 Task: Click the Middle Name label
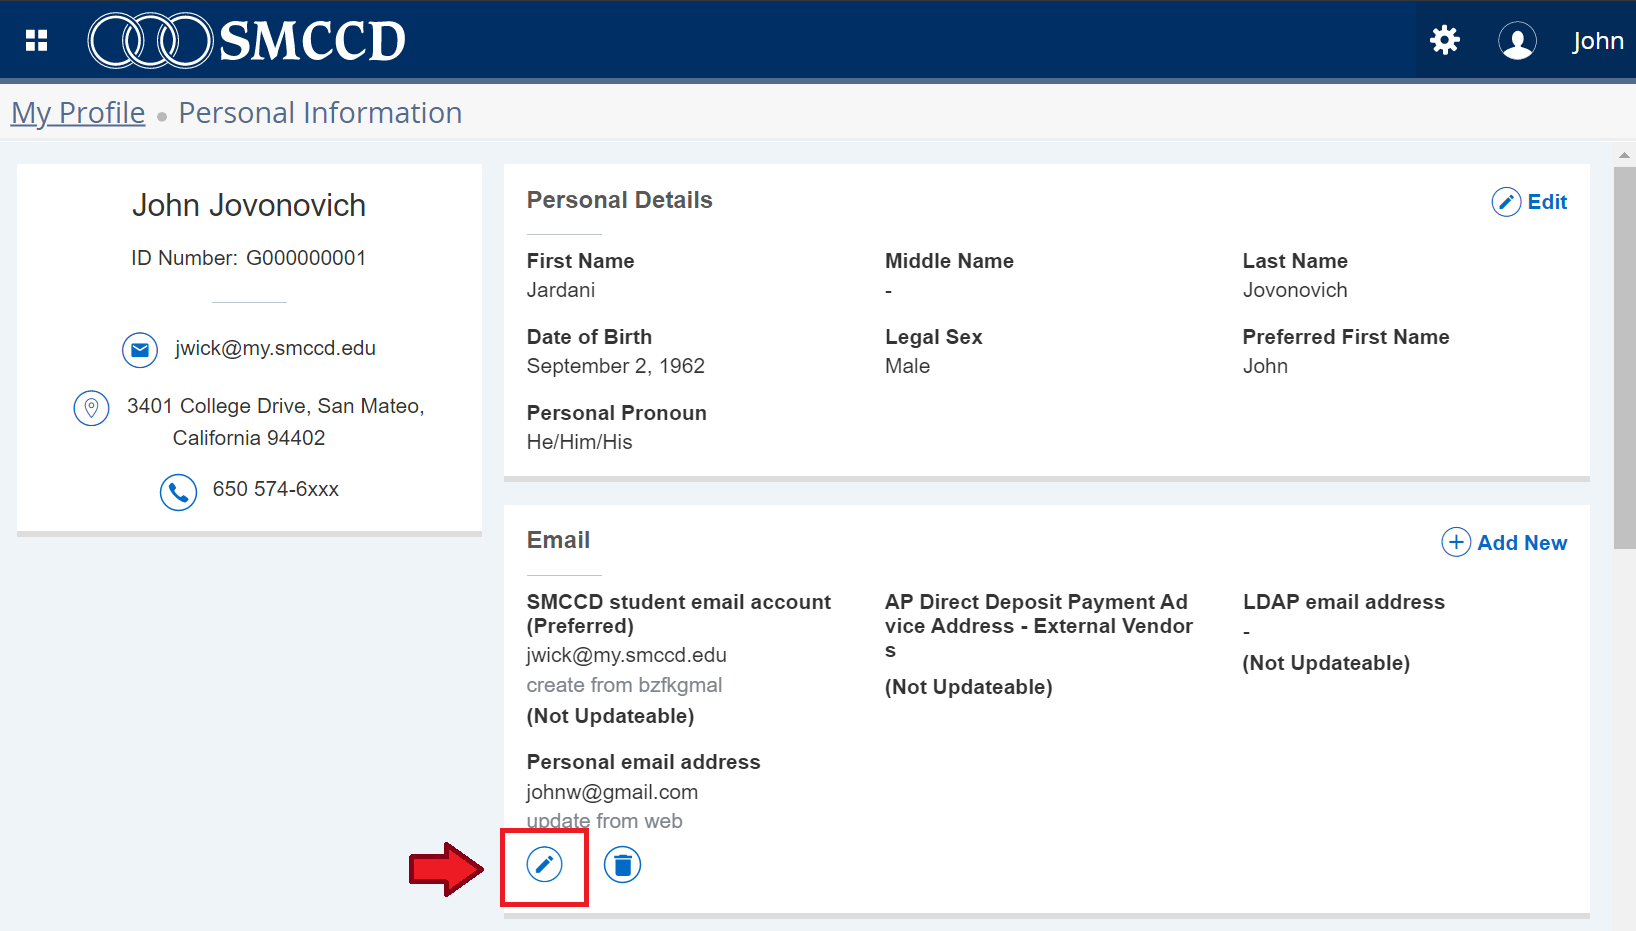pos(949,261)
